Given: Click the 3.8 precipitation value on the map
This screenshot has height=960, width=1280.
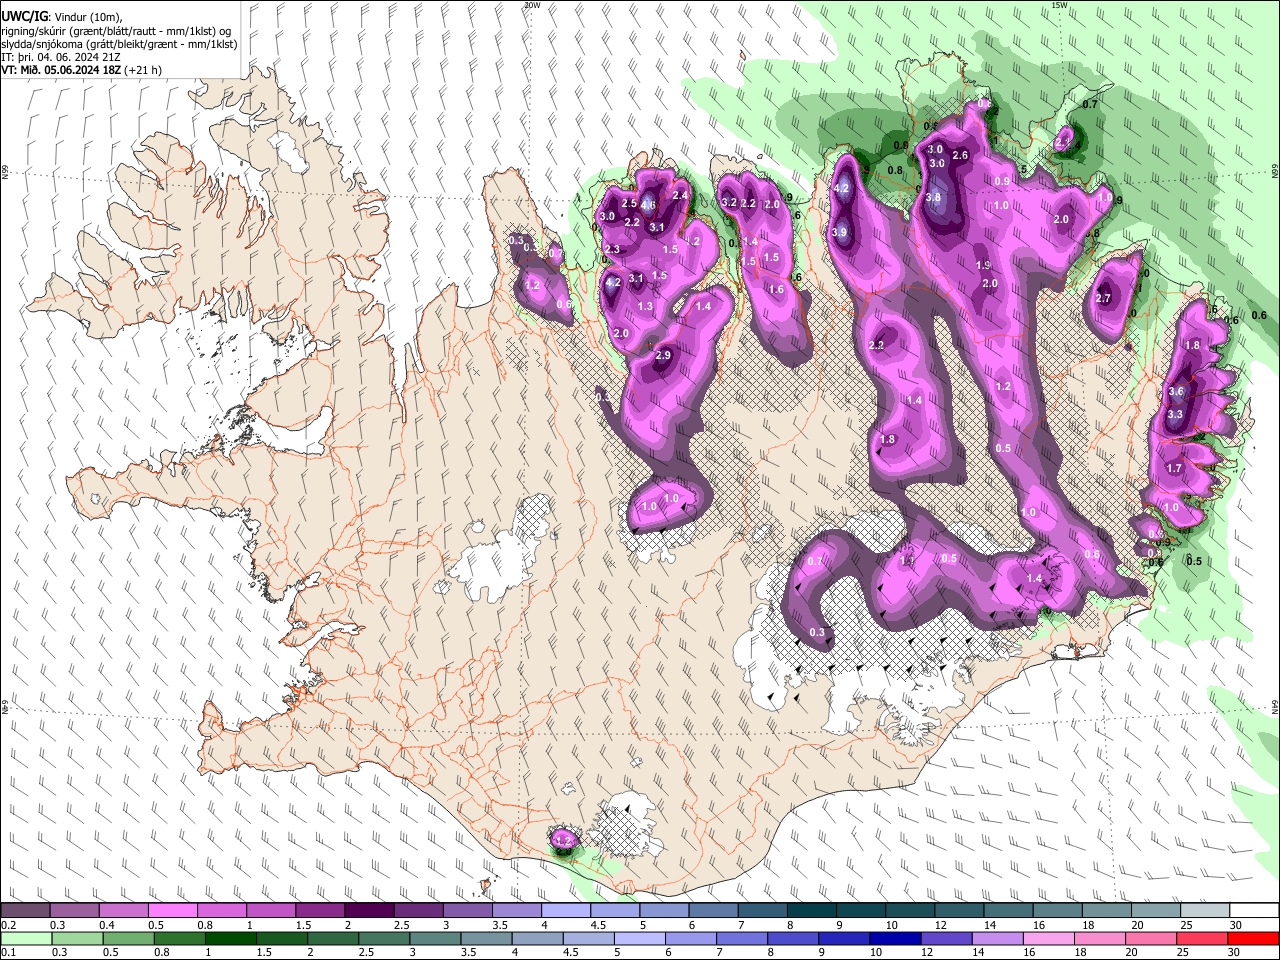Looking at the screenshot, I should (933, 198).
